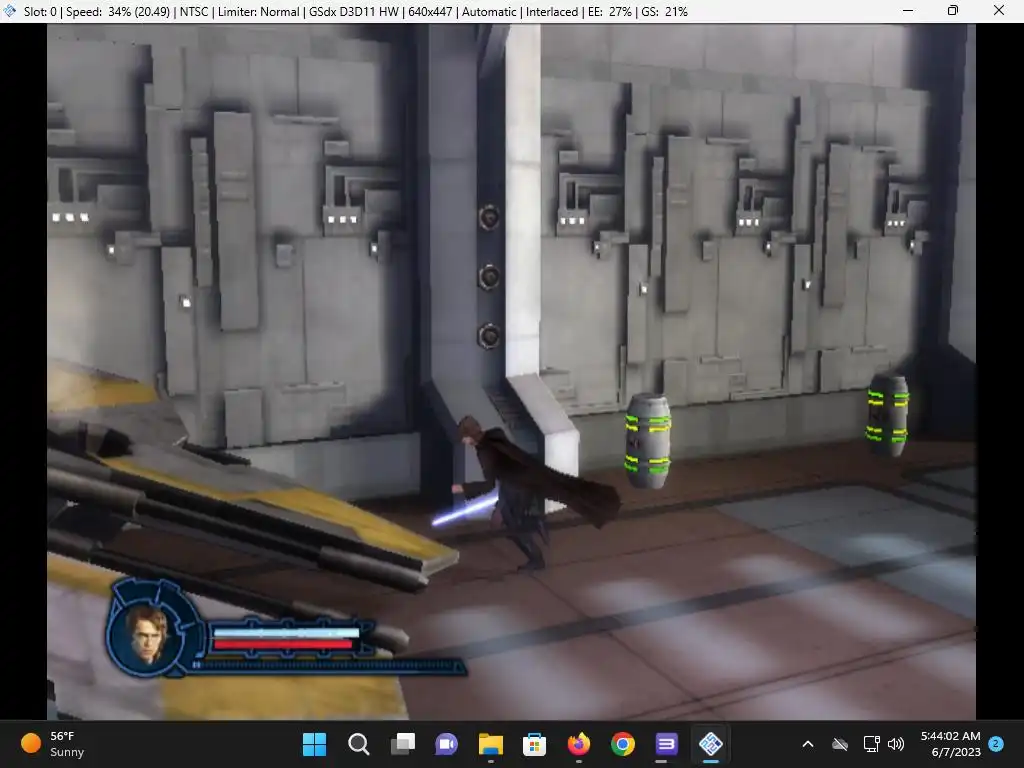
Task: Show hidden system tray icons
Action: click(808, 744)
